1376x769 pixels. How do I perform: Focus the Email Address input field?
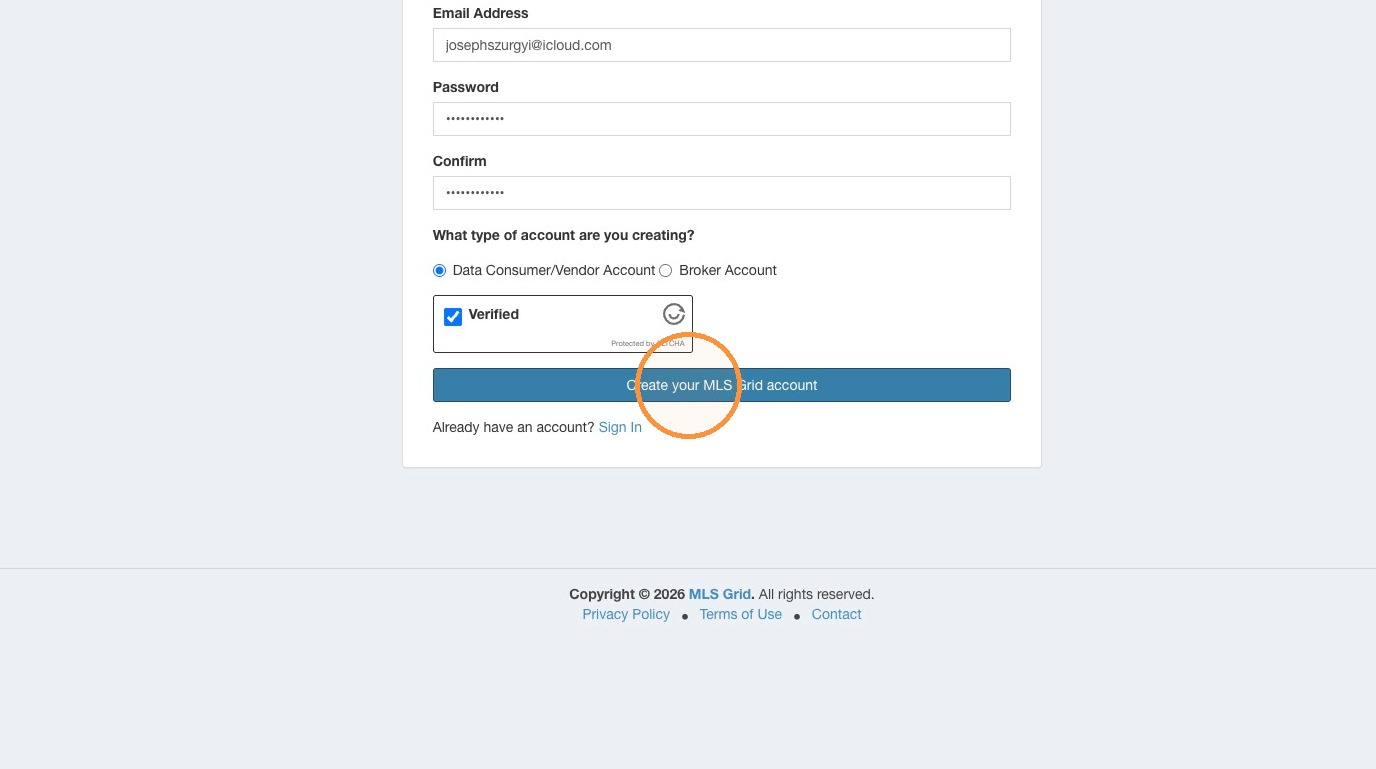(722, 45)
